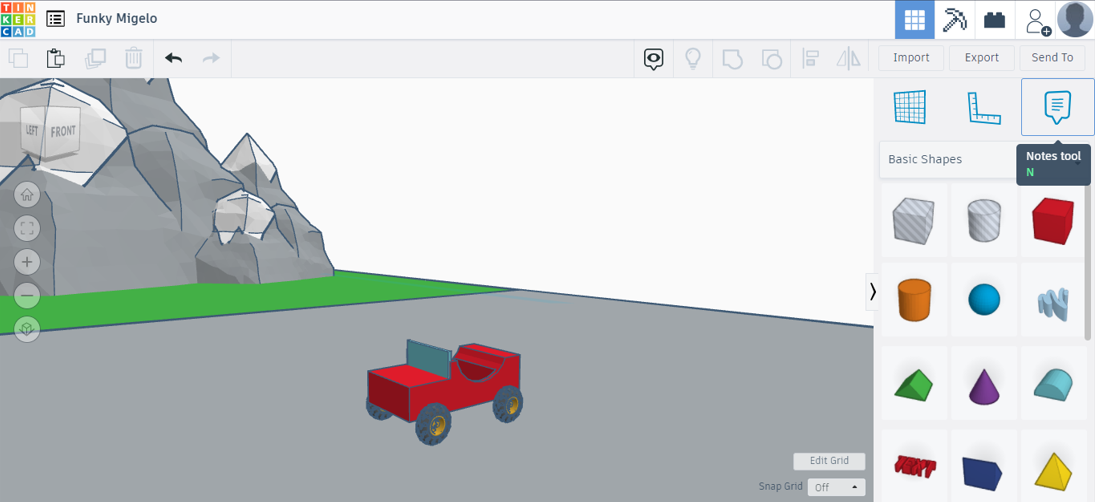Click the Send To button
The height and width of the screenshot is (502, 1095).
(1052, 58)
